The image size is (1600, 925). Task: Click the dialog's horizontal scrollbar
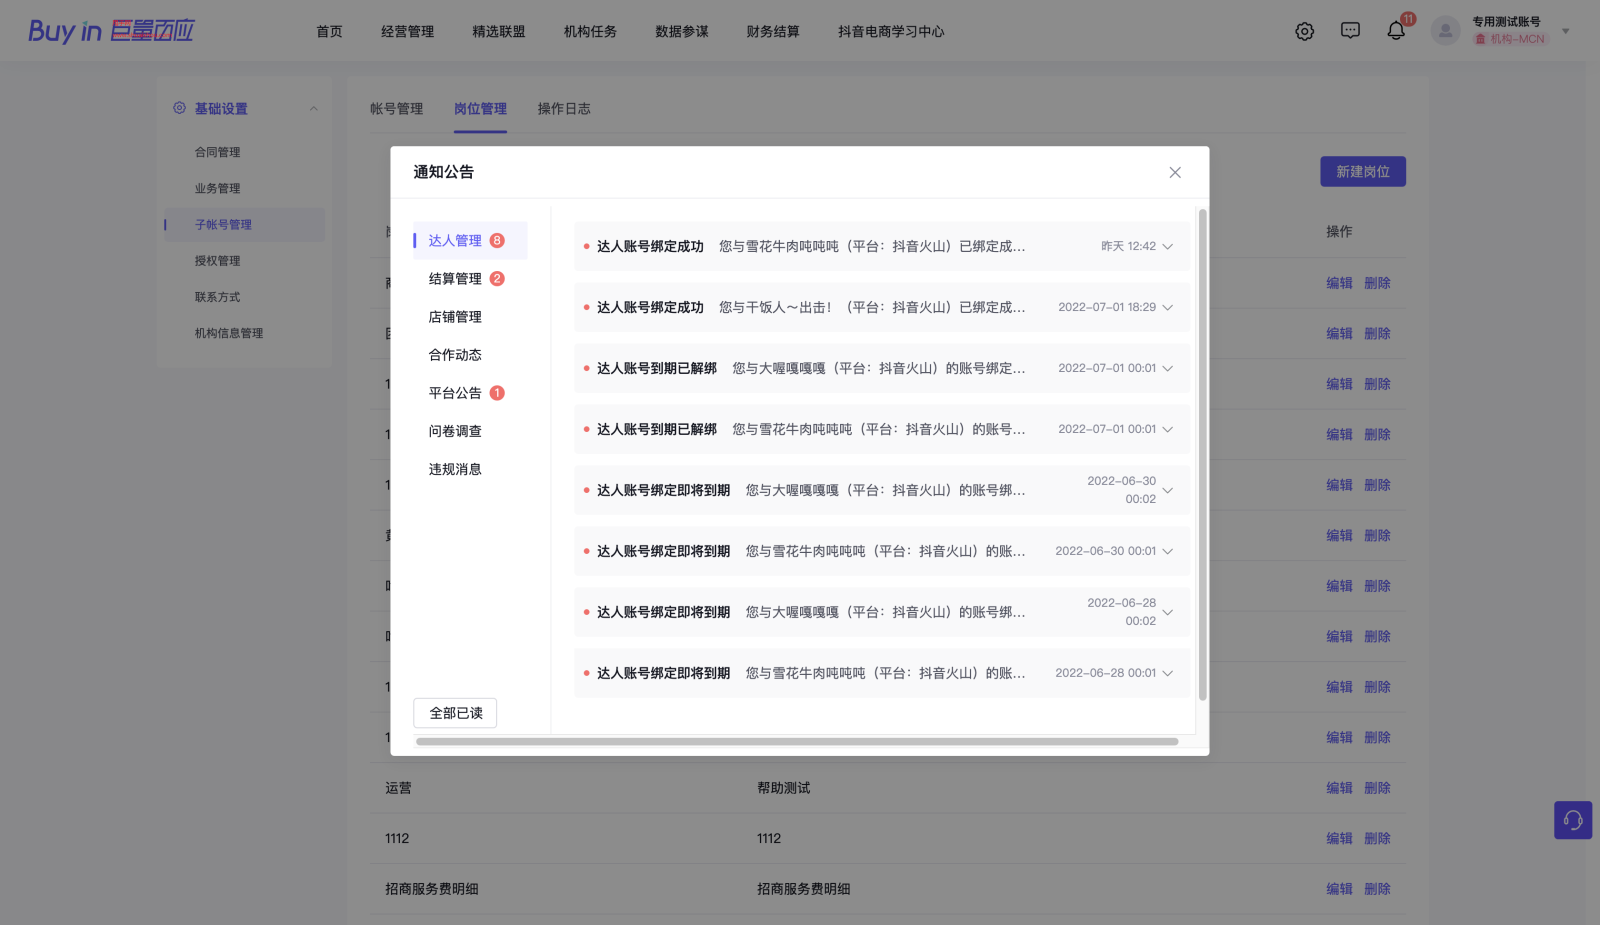[796, 742]
